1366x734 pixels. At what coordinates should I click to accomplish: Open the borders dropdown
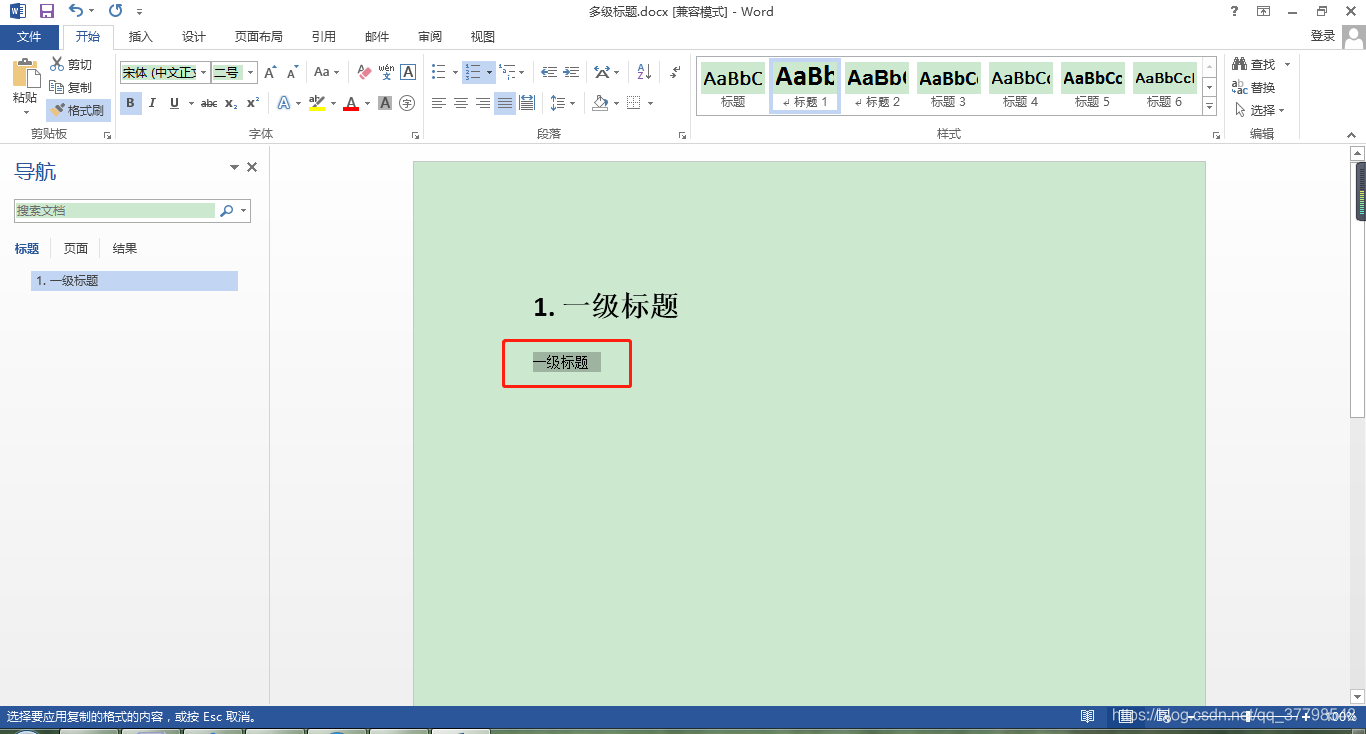(x=650, y=103)
